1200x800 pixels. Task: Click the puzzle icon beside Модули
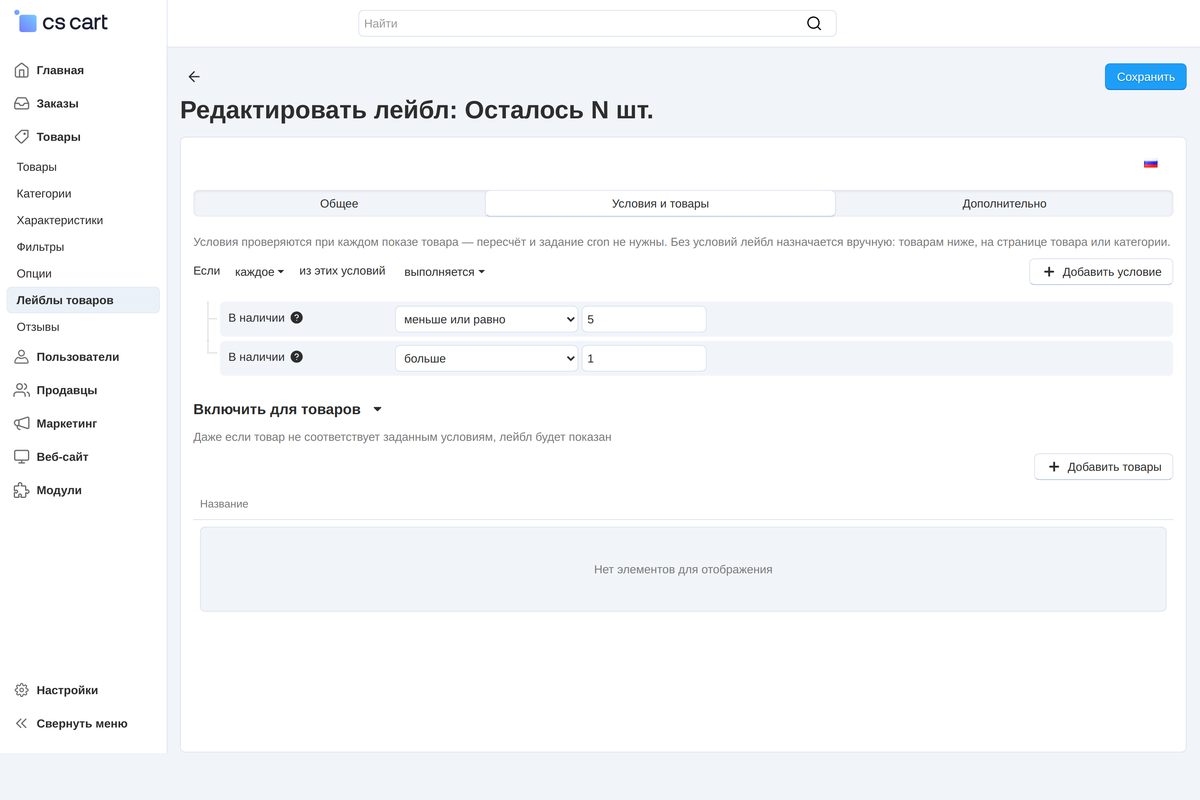22,490
